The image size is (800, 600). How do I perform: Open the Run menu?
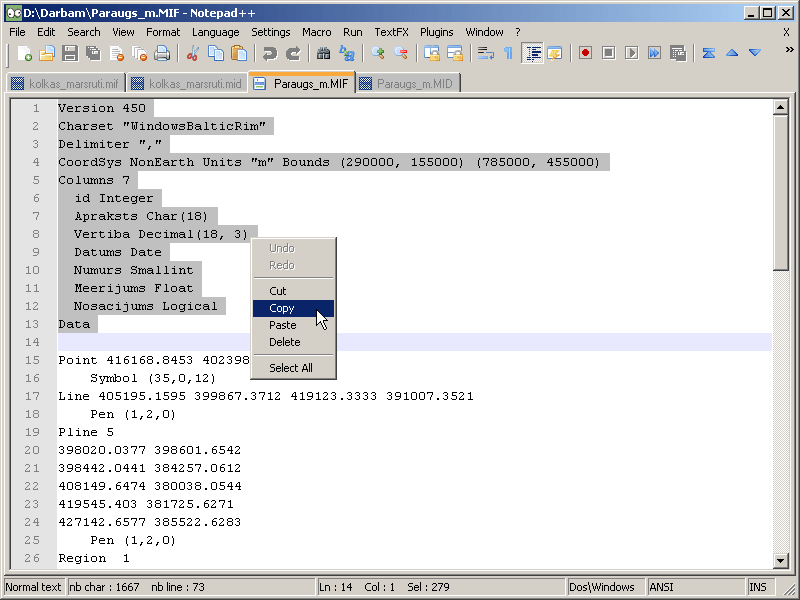[353, 32]
